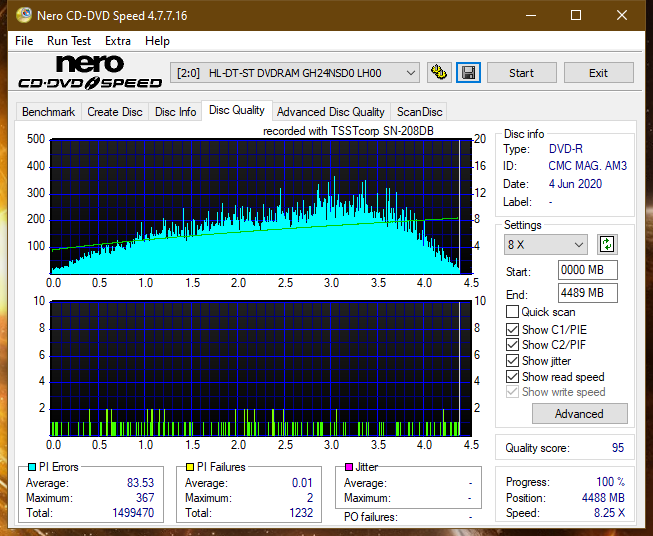Open the Help menu
653x536 pixels.
pos(157,41)
